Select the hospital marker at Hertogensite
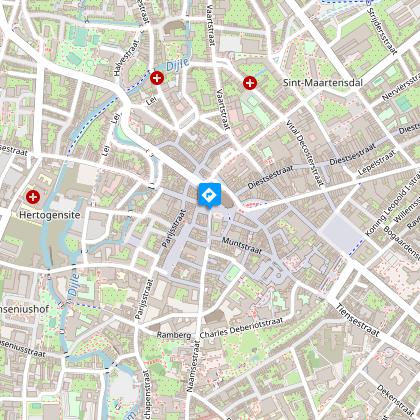Viewport: 420px width, 420px height. tap(33, 197)
